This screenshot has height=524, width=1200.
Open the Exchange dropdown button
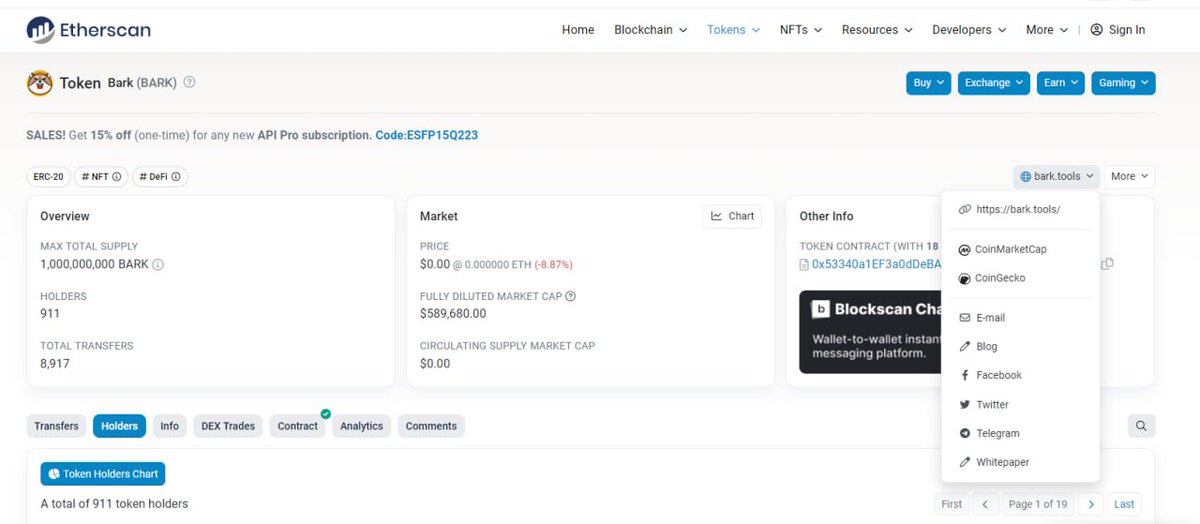click(994, 83)
